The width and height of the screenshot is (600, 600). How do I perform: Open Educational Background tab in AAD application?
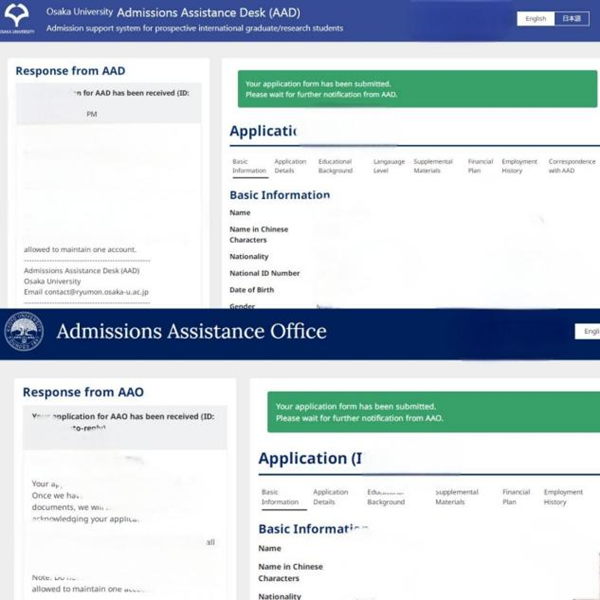pyautogui.click(x=335, y=166)
